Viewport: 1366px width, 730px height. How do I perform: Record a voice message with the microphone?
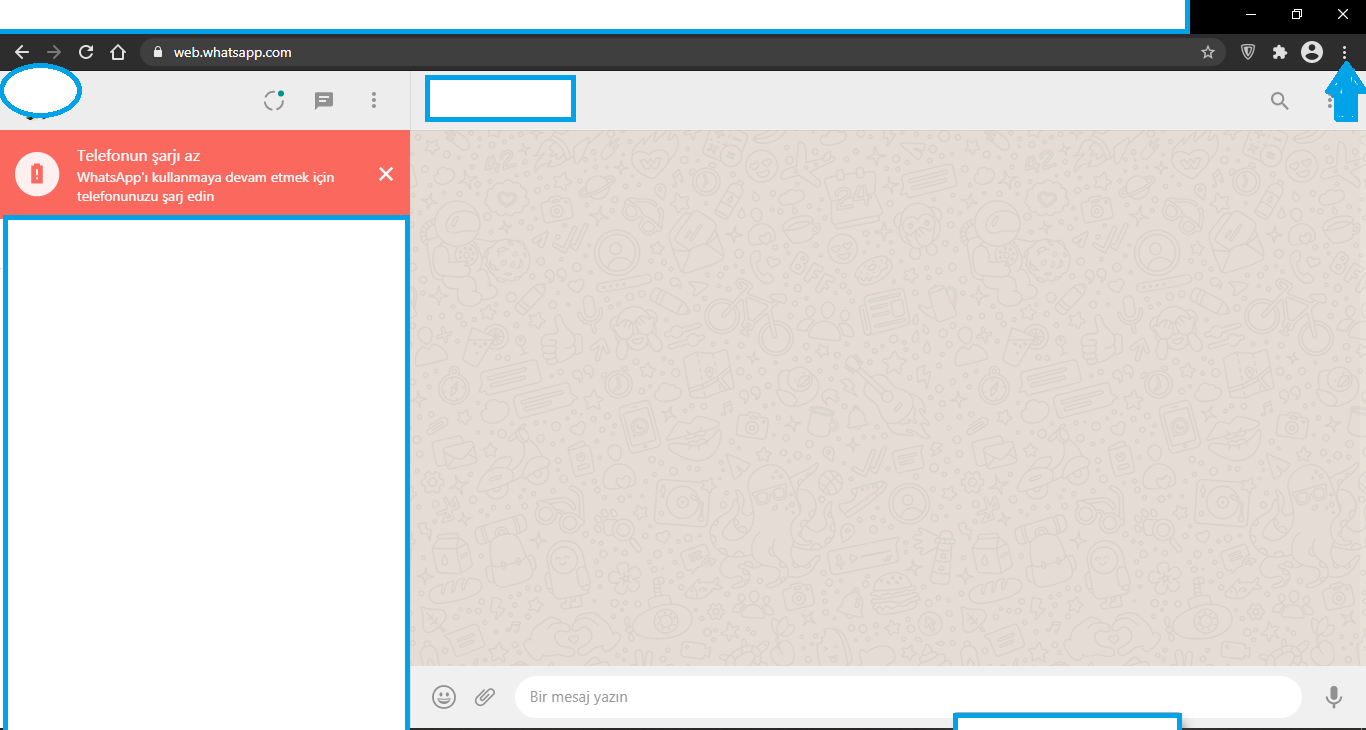(x=1333, y=697)
